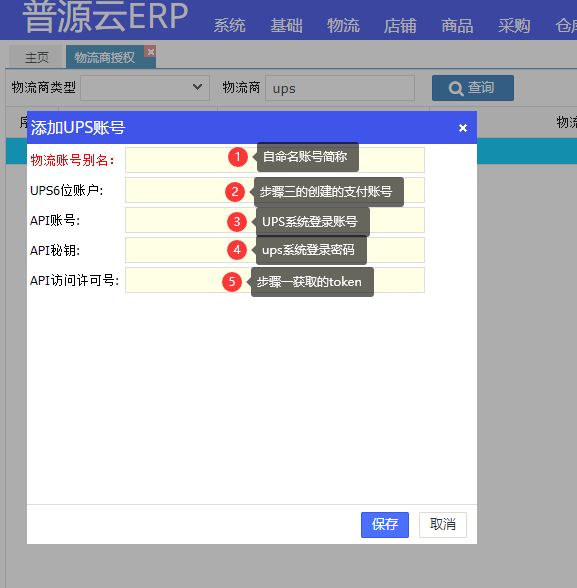Click the 物流账号别名 input field
Screen dimensions: 577x588
275,160
